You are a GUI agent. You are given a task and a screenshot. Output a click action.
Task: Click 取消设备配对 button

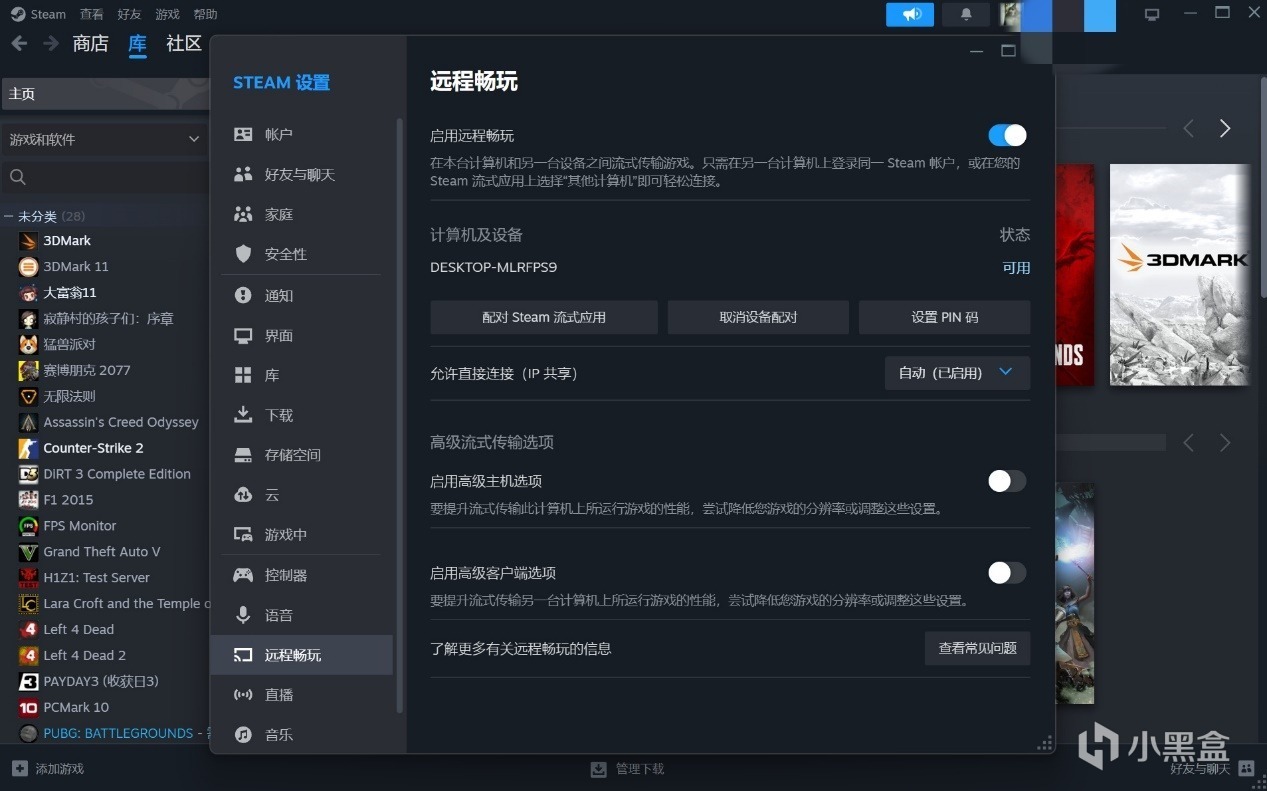pos(758,317)
